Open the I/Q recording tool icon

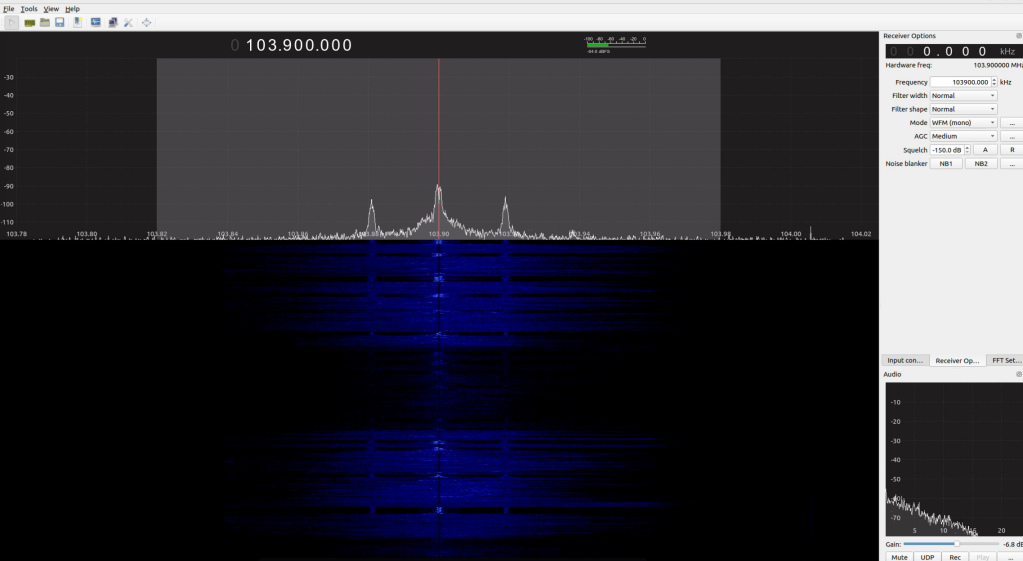coord(96,22)
